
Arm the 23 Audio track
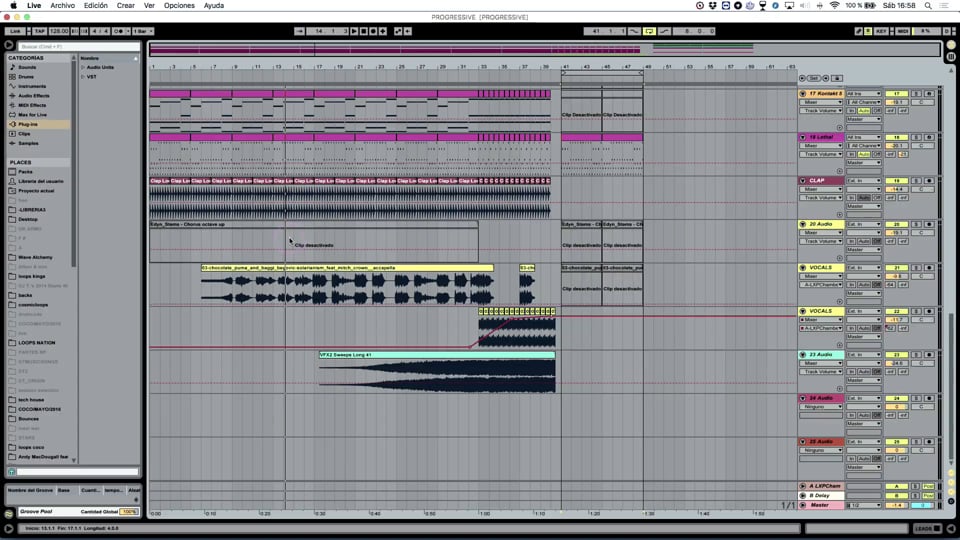point(929,354)
